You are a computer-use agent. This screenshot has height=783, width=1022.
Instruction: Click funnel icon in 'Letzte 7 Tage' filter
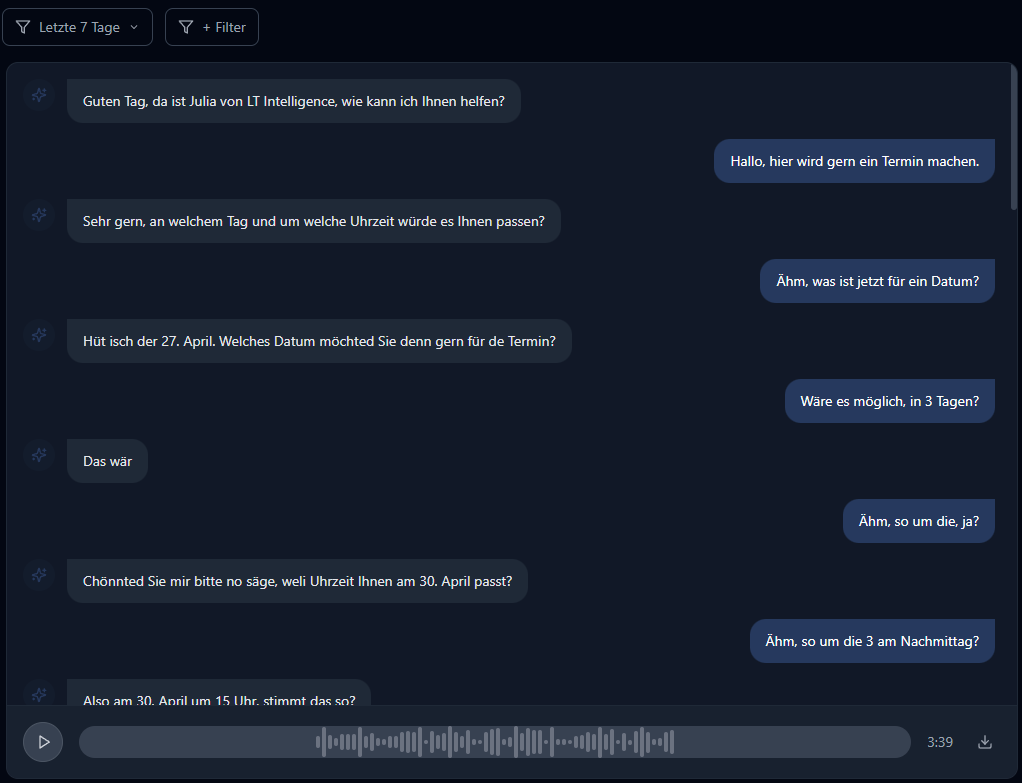pyautogui.click(x=23, y=27)
